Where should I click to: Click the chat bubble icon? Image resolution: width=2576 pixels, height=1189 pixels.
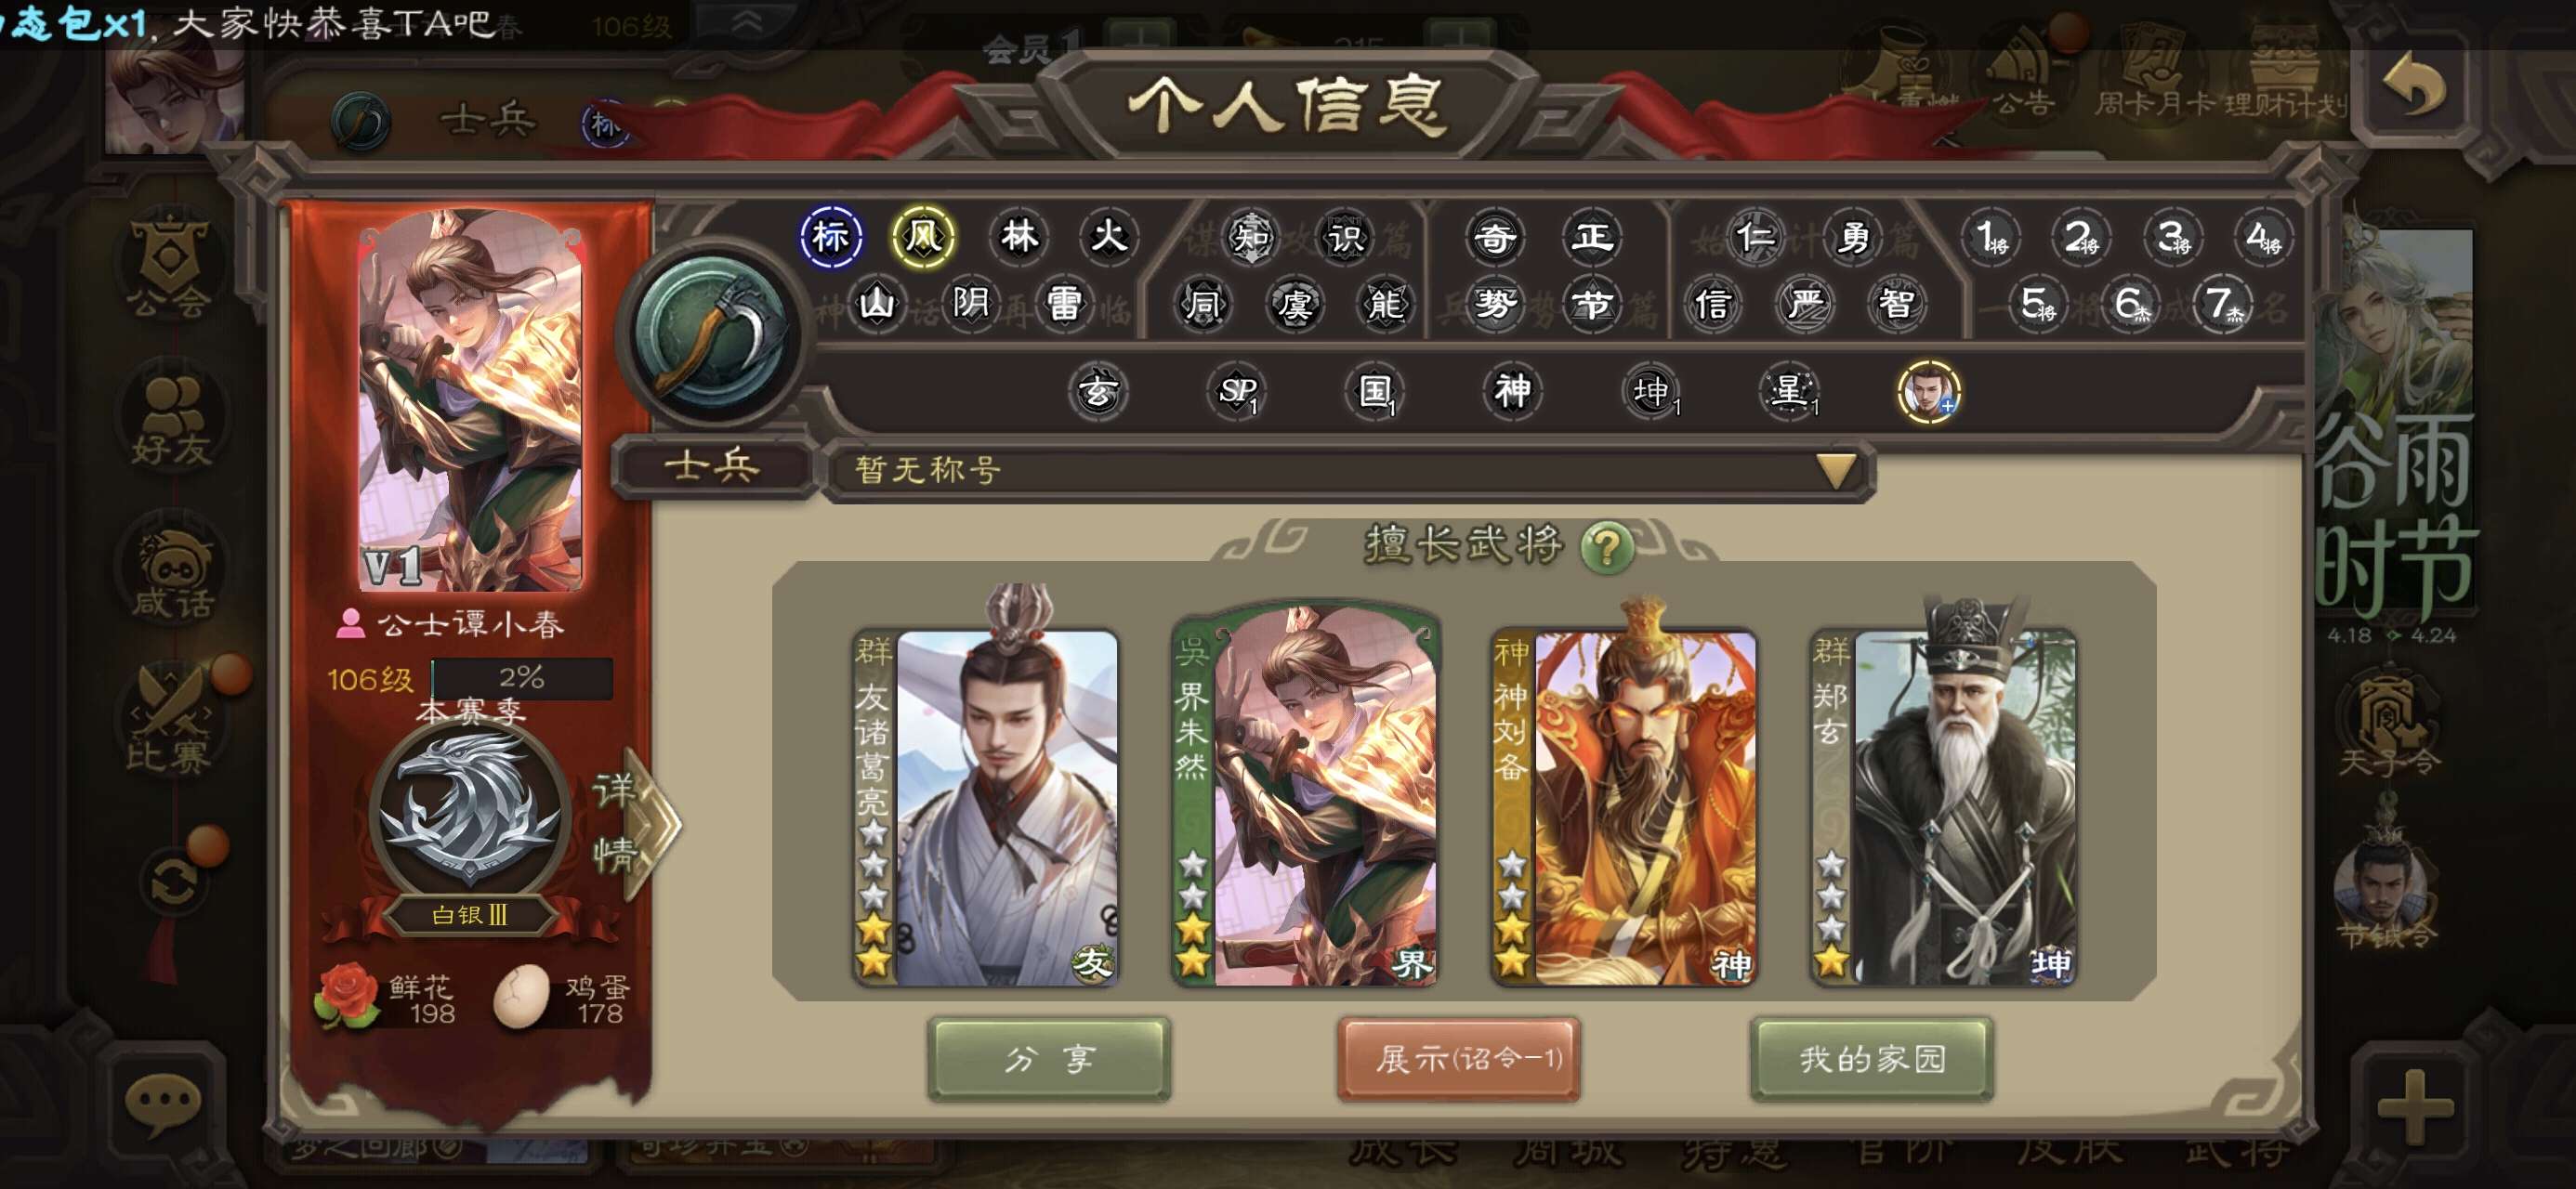162,1105
